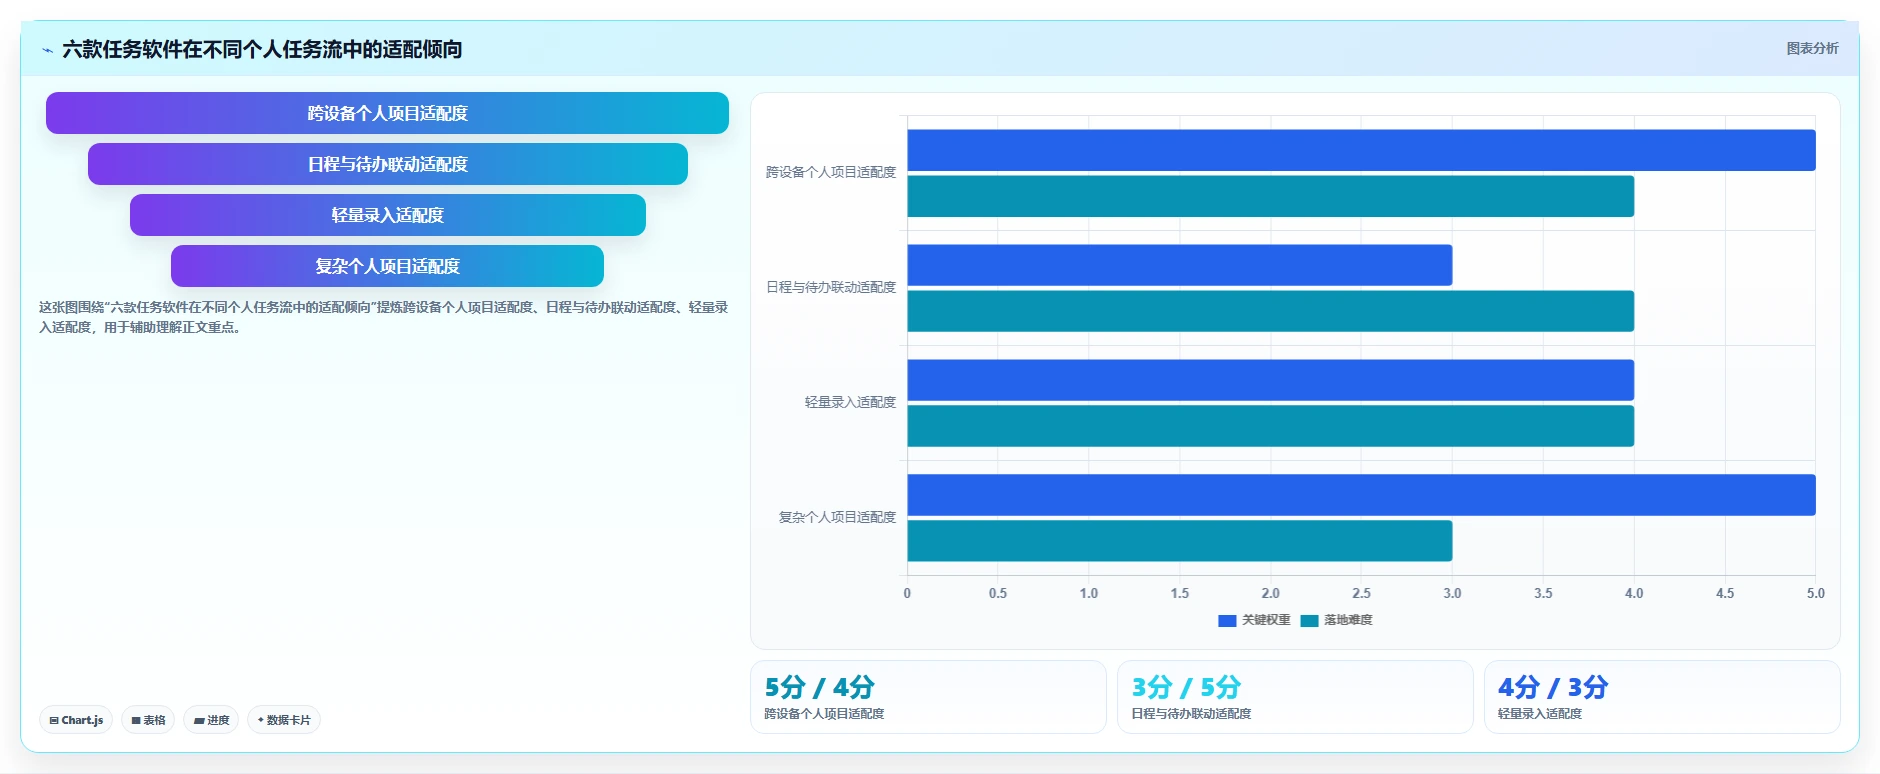Click the blue 关键权重 legend color swatch

point(1227,621)
